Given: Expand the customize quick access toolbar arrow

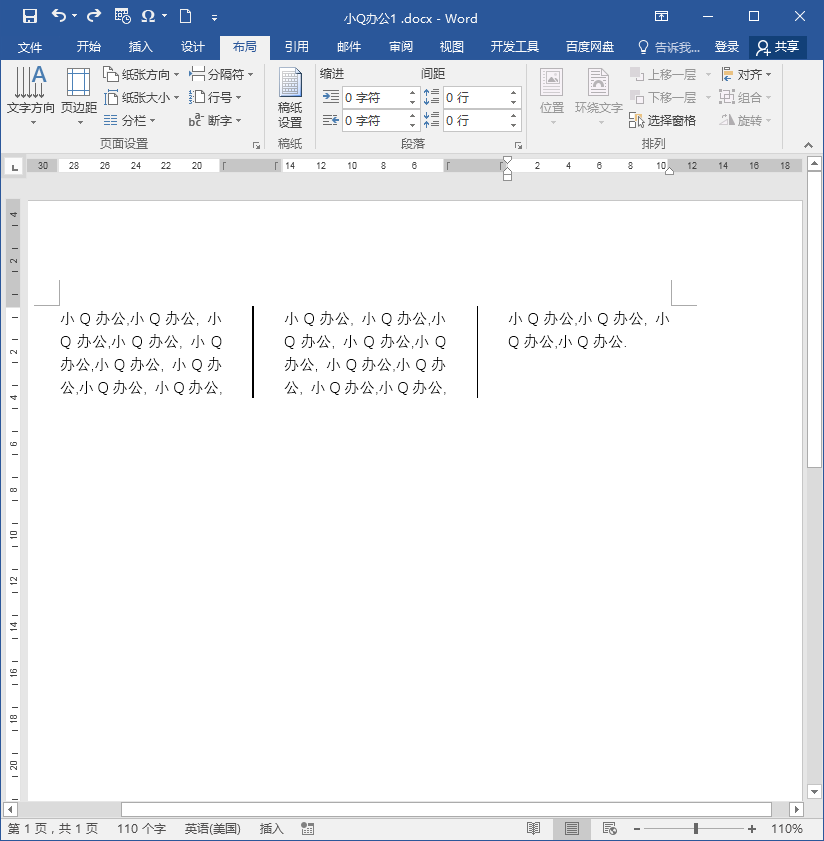Looking at the screenshot, I should pos(214,18).
